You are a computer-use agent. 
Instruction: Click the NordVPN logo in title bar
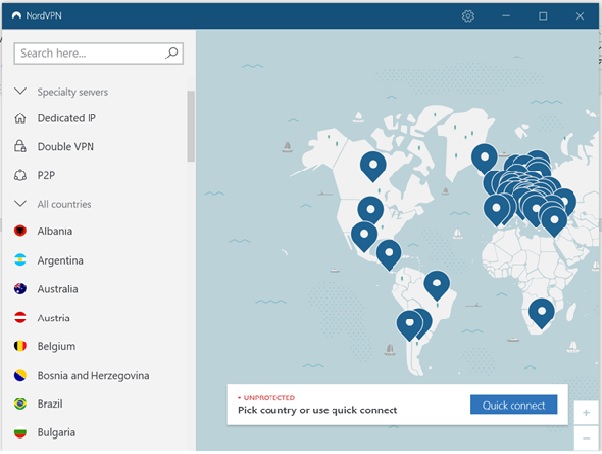pyautogui.click(x=16, y=16)
